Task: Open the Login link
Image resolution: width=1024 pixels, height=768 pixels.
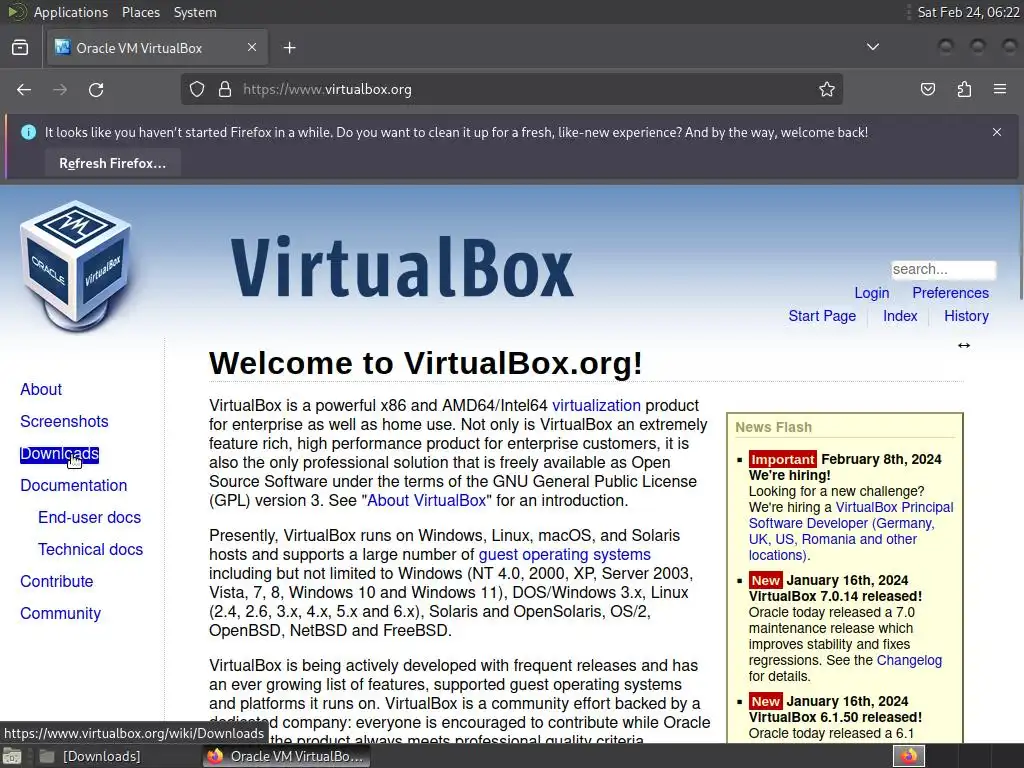Action: click(872, 293)
